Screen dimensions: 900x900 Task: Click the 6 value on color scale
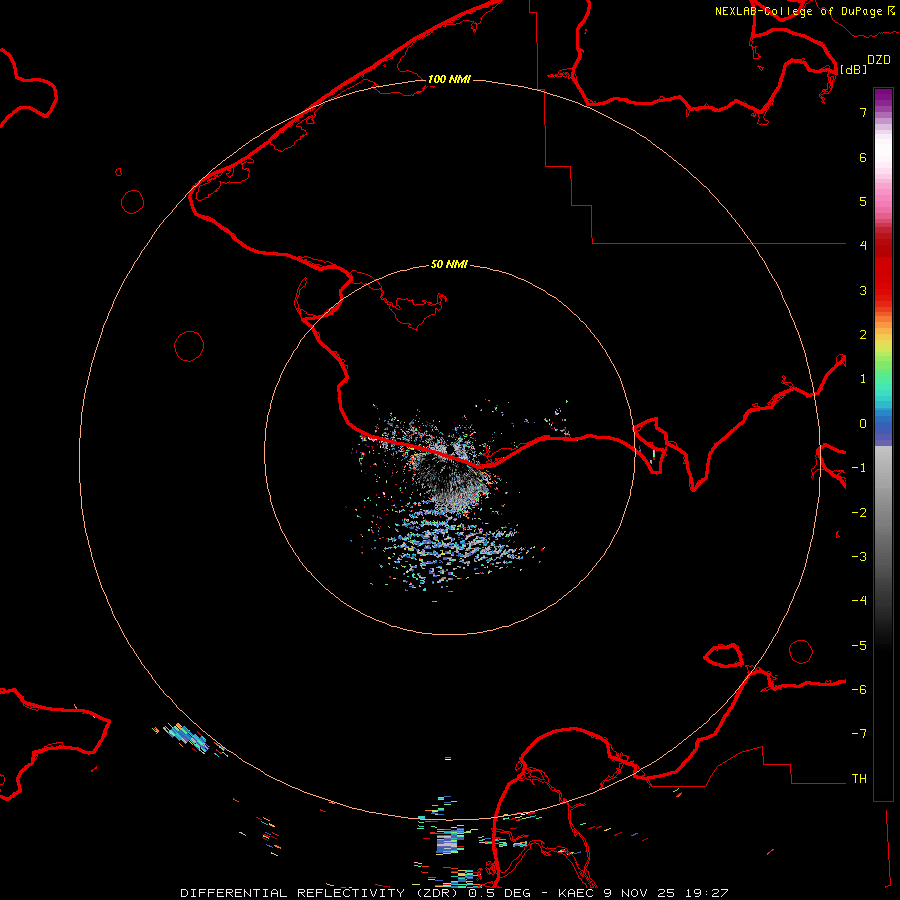(863, 157)
